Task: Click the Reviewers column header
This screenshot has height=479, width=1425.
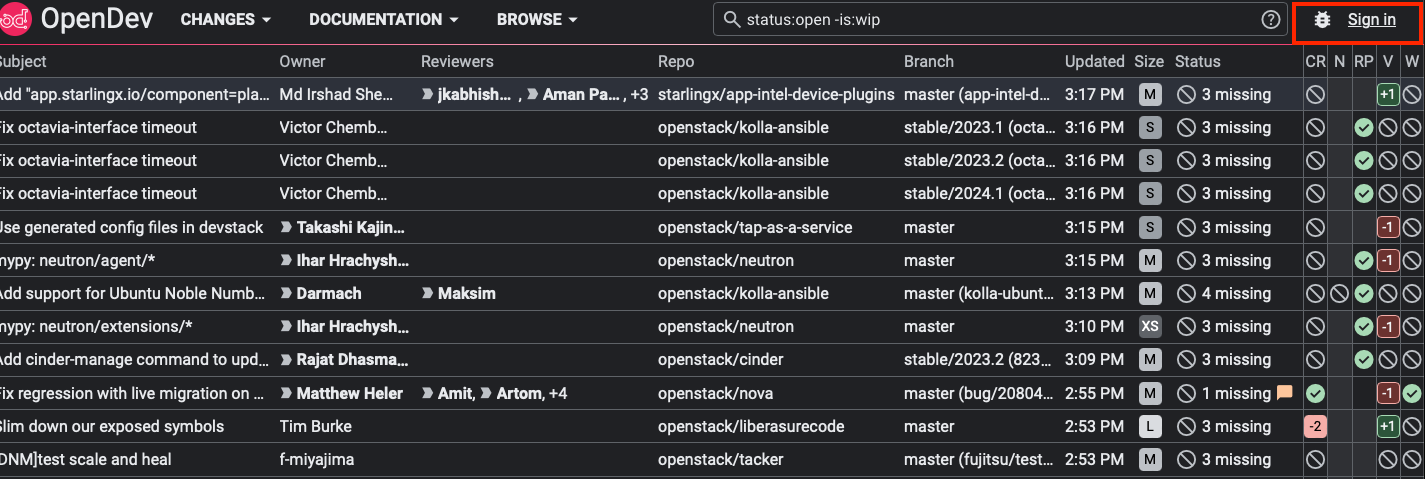Action: 457,61
